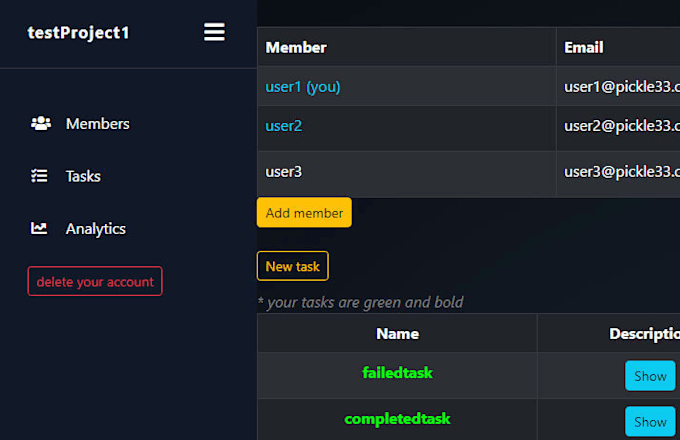Click the testProject1 project title
Image resolution: width=680 pixels, height=440 pixels.
(x=78, y=32)
